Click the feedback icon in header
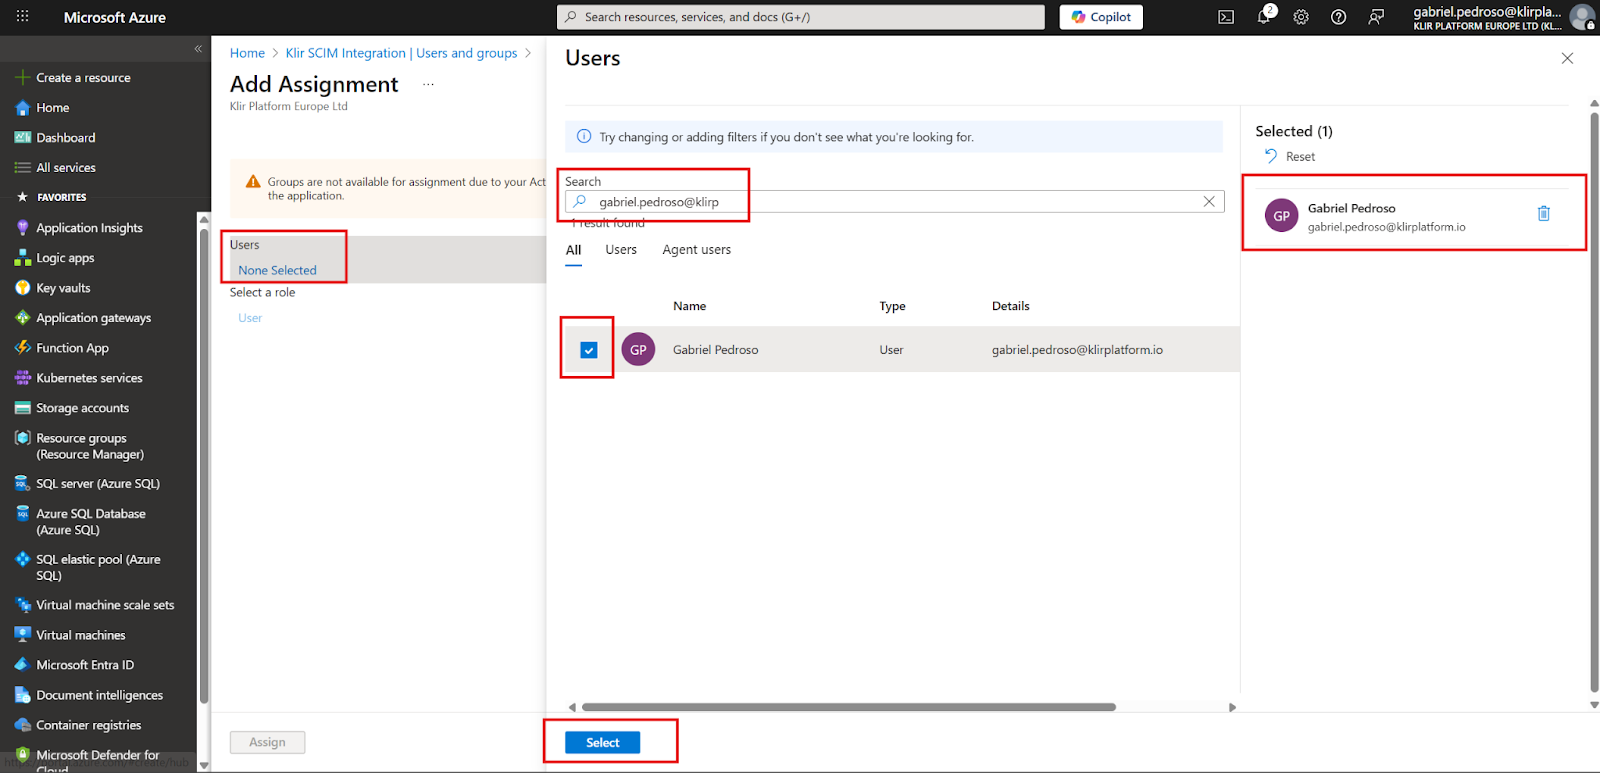This screenshot has height=773, width=1600. point(1376,17)
